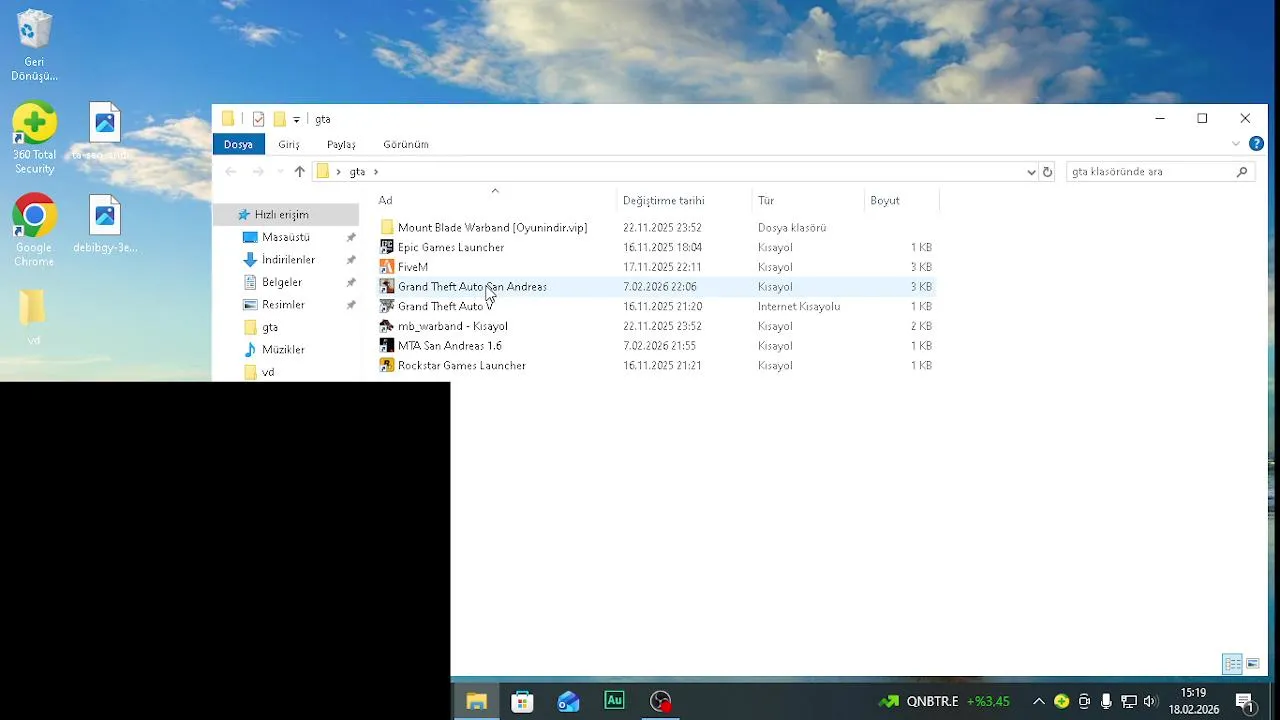This screenshot has height=720, width=1280.
Task: Select the 360 Total Security desktop icon
Action: click(x=34, y=138)
